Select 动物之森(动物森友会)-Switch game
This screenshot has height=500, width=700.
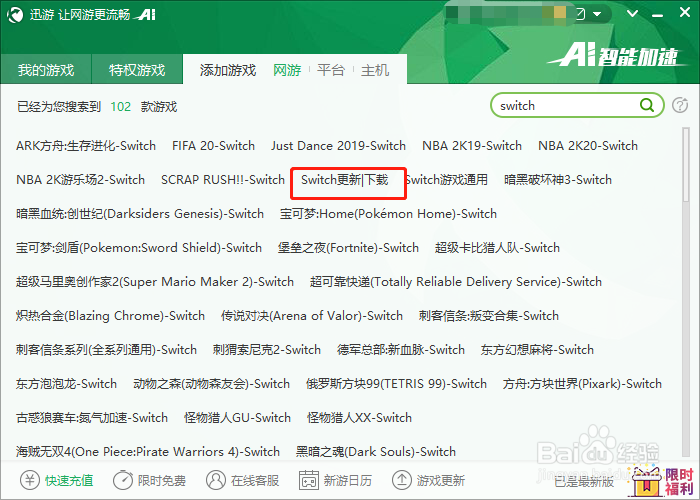[x=212, y=383]
